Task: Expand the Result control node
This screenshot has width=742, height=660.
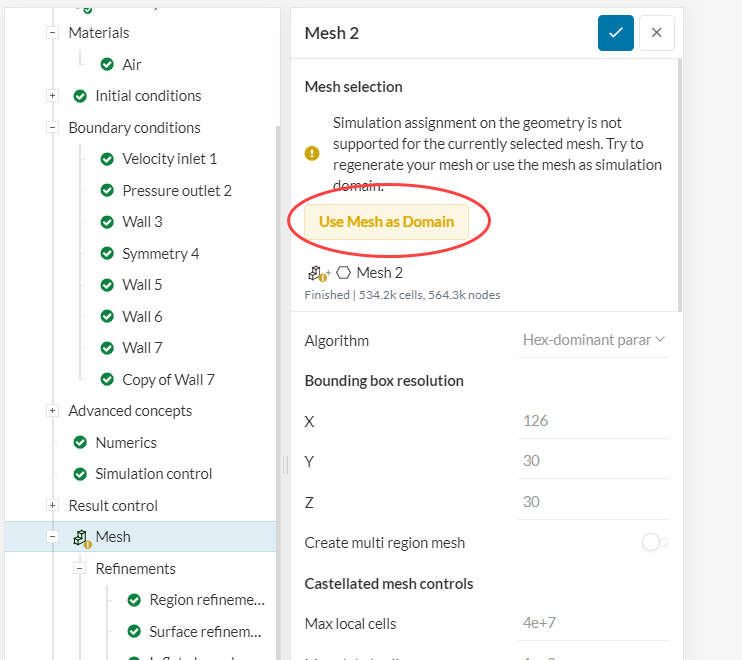Action: click(52, 506)
